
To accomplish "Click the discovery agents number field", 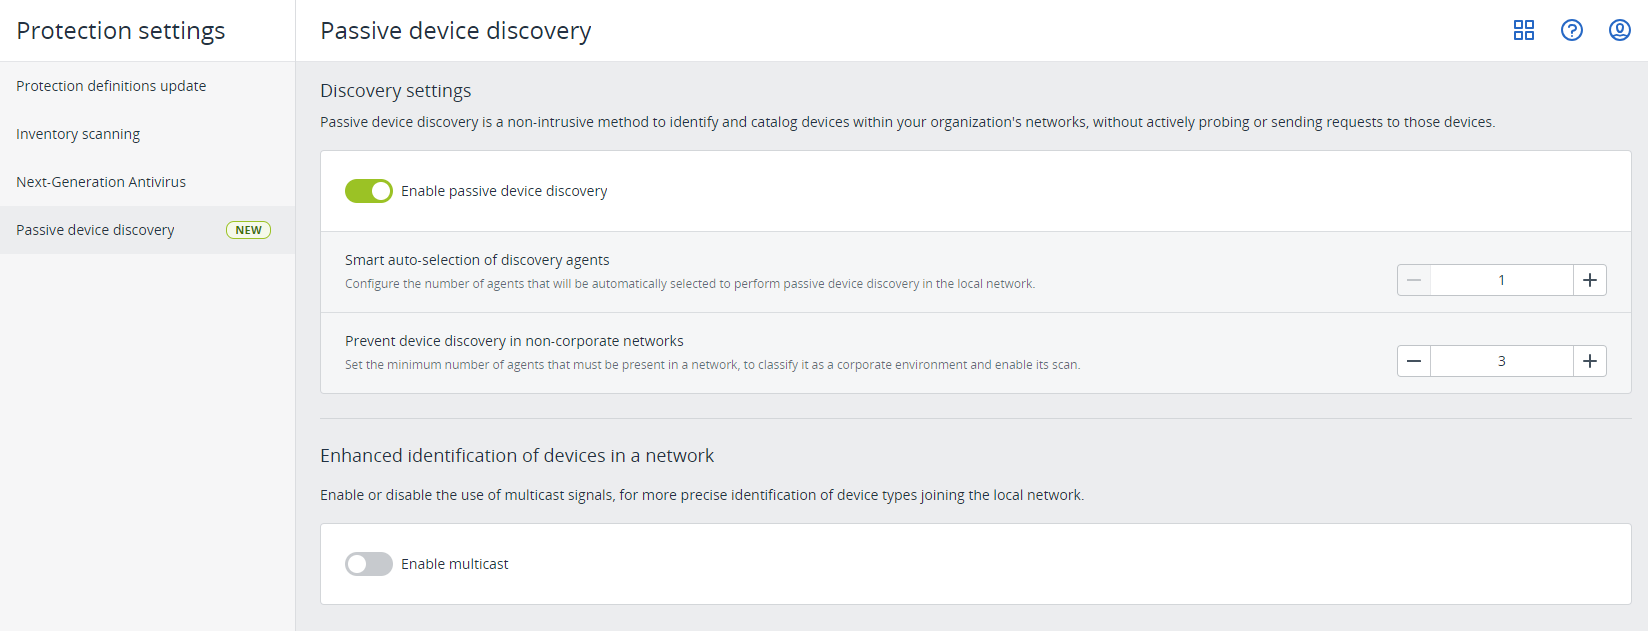I will click(1502, 280).
